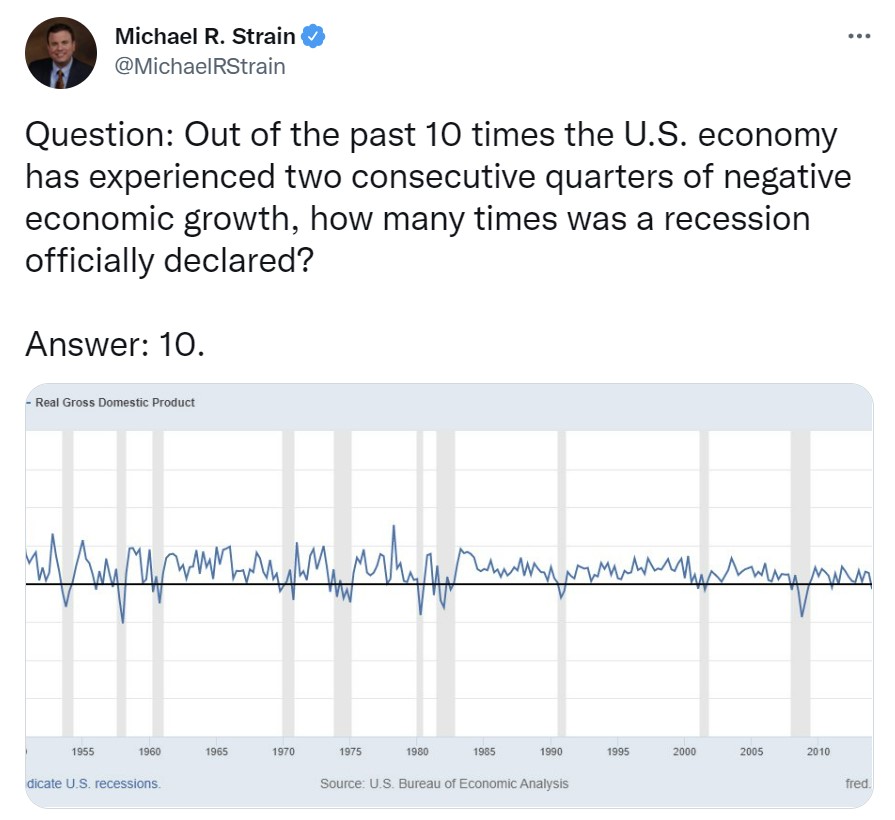Click the Real Gross Domestic Product legend label
The width and height of the screenshot is (895, 820).
click(115, 402)
